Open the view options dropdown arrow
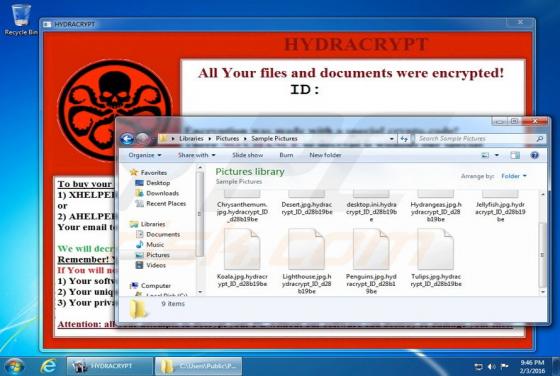 [497, 155]
